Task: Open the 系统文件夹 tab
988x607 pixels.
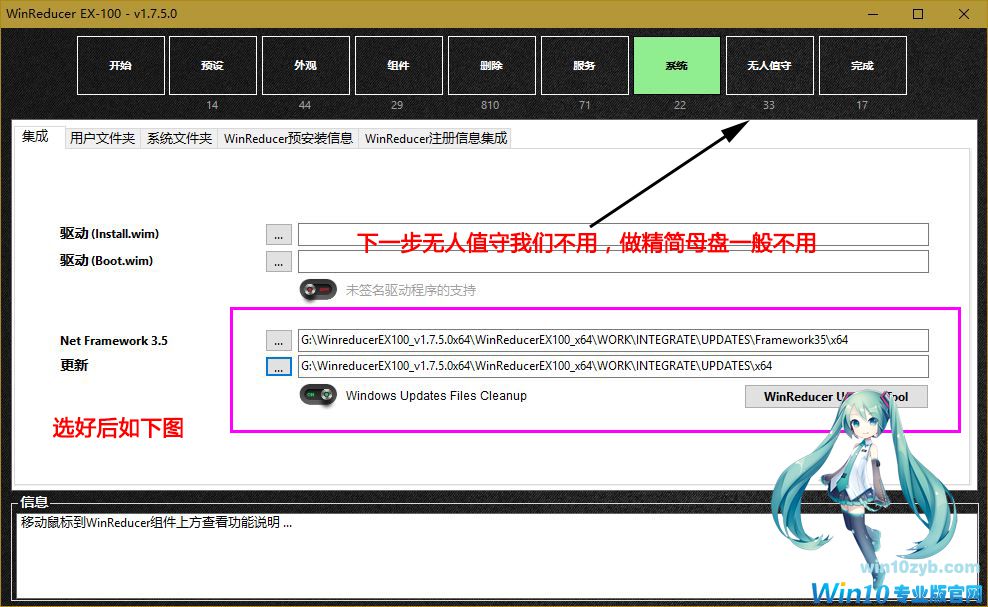Action: click(x=180, y=138)
